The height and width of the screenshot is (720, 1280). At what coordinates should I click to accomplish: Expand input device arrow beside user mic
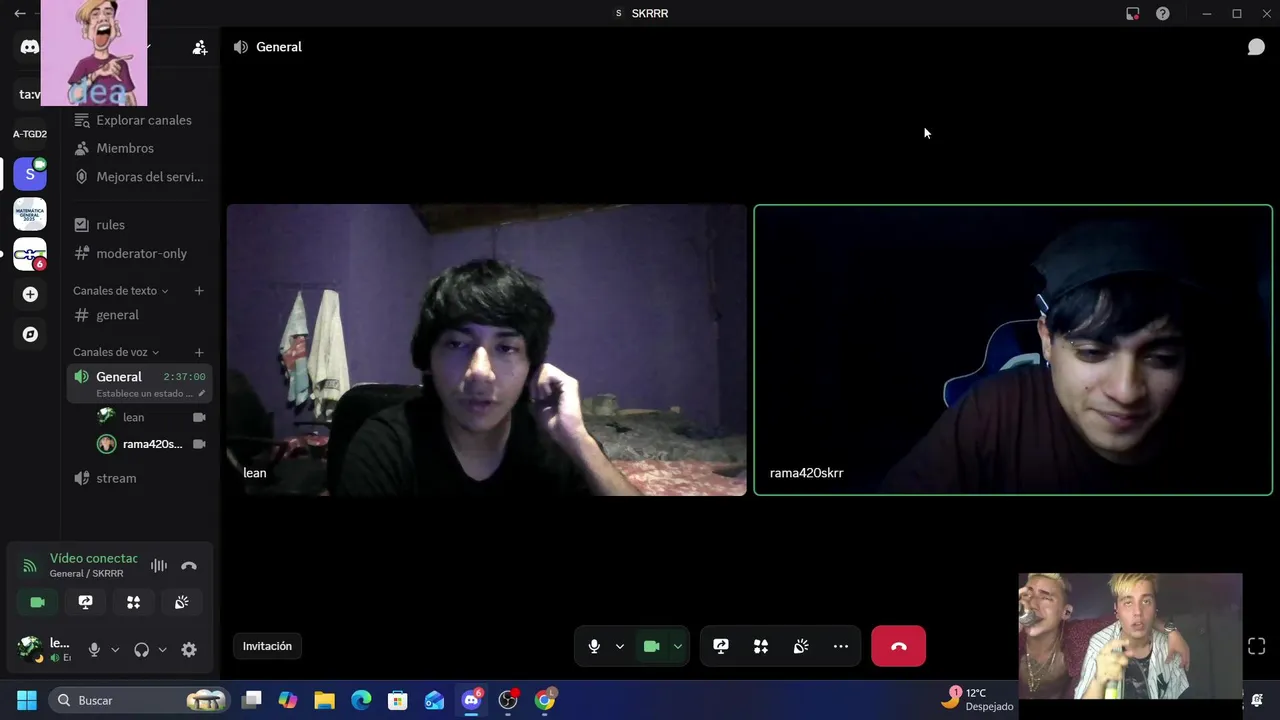click(x=115, y=650)
